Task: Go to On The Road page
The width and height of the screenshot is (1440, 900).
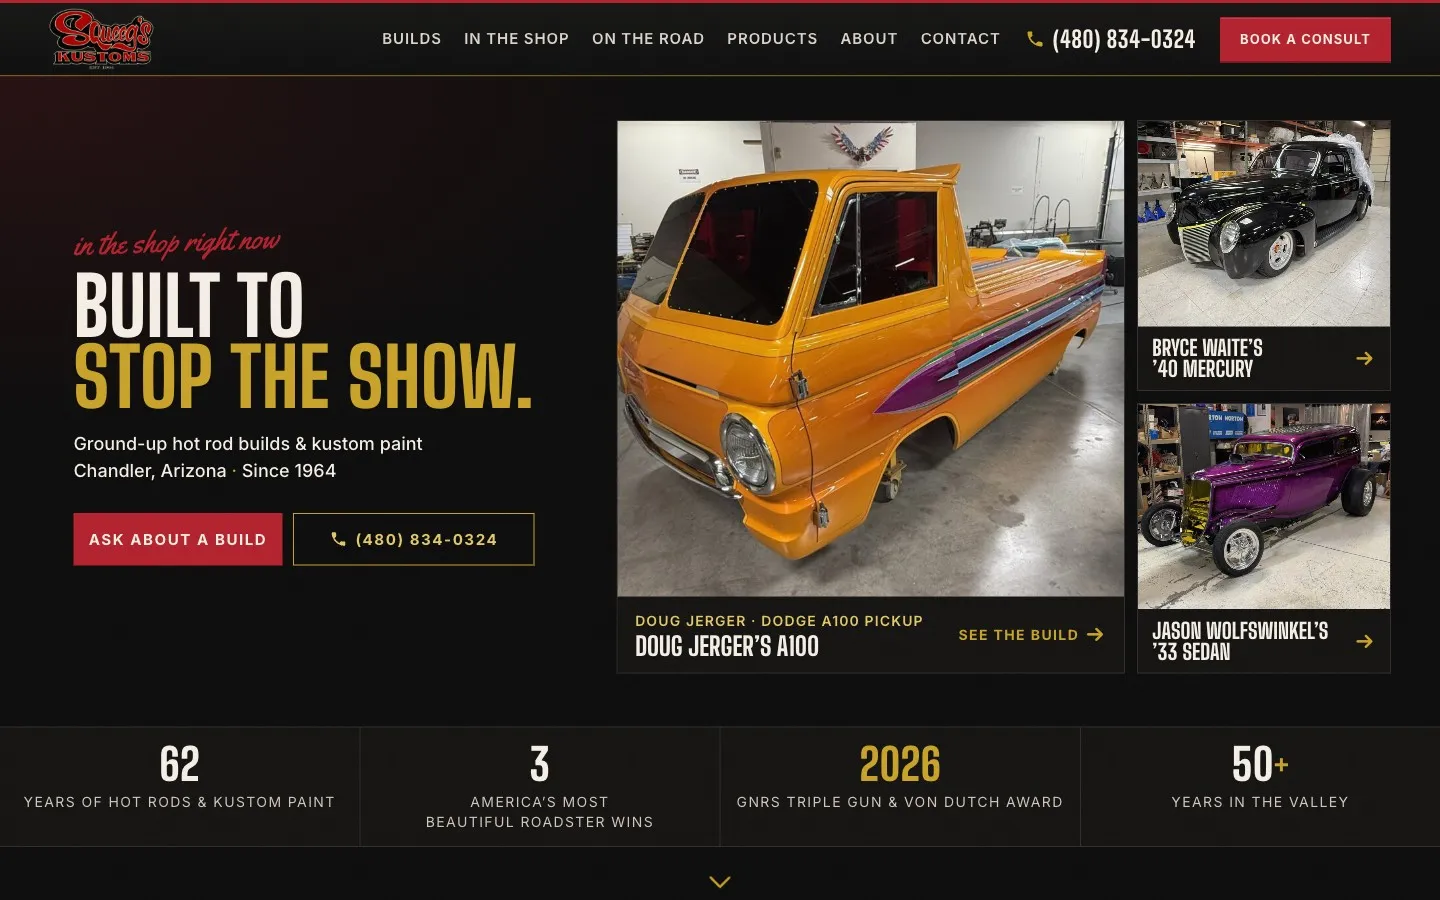Action: tap(648, 39)
